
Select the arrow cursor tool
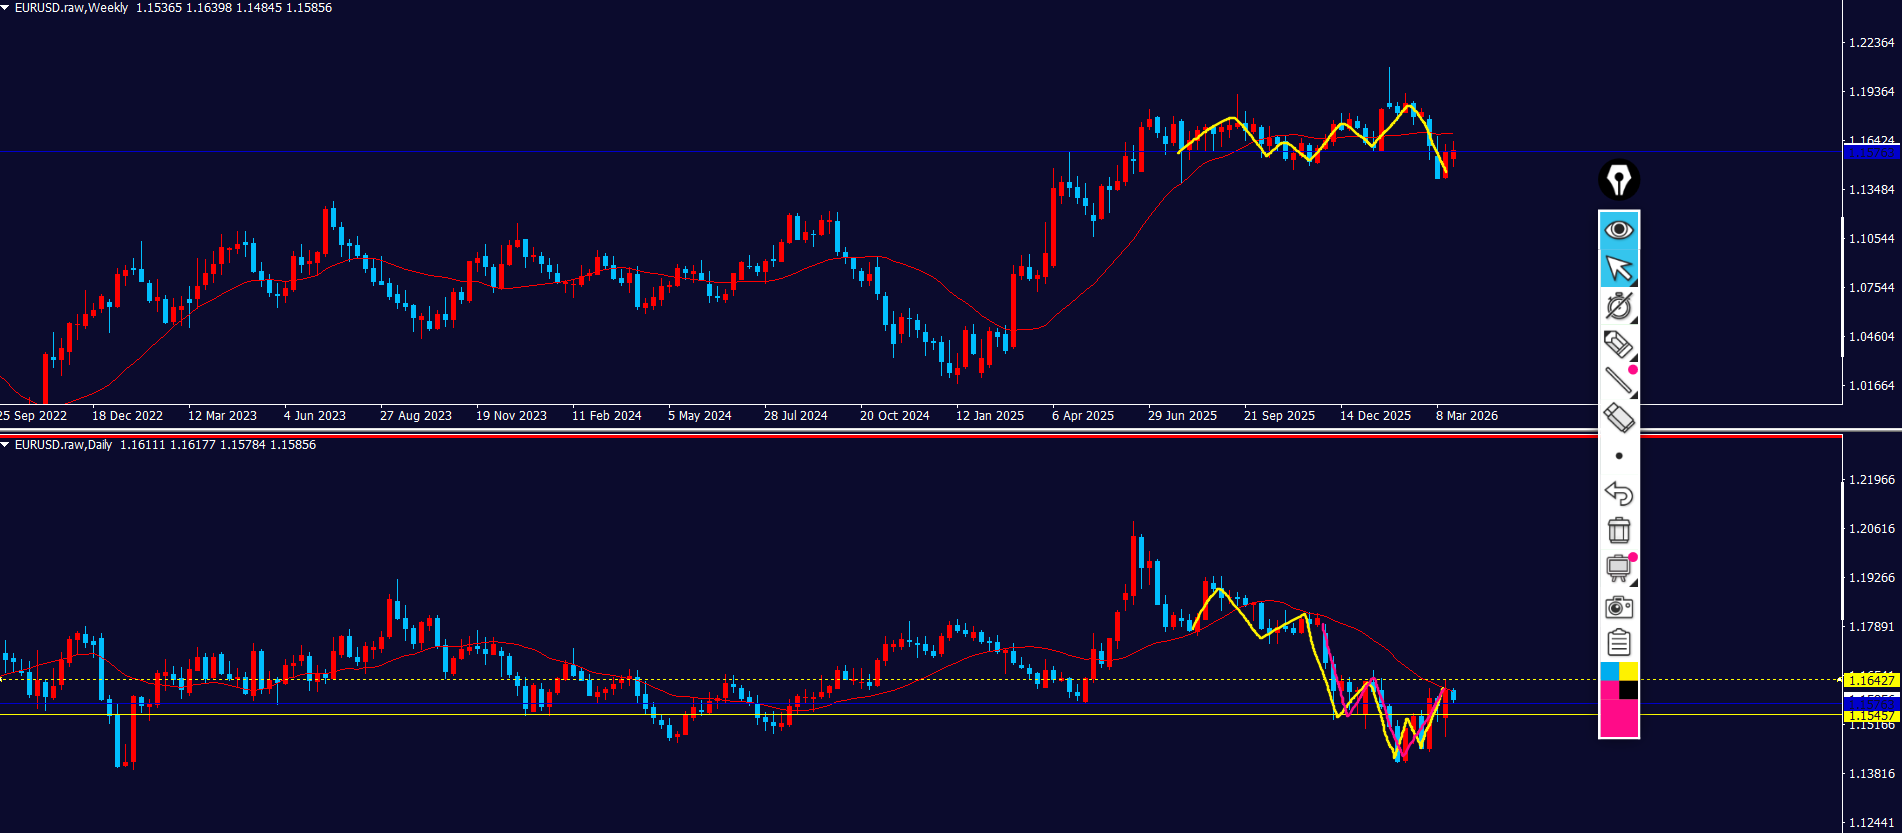point(1618,268)
